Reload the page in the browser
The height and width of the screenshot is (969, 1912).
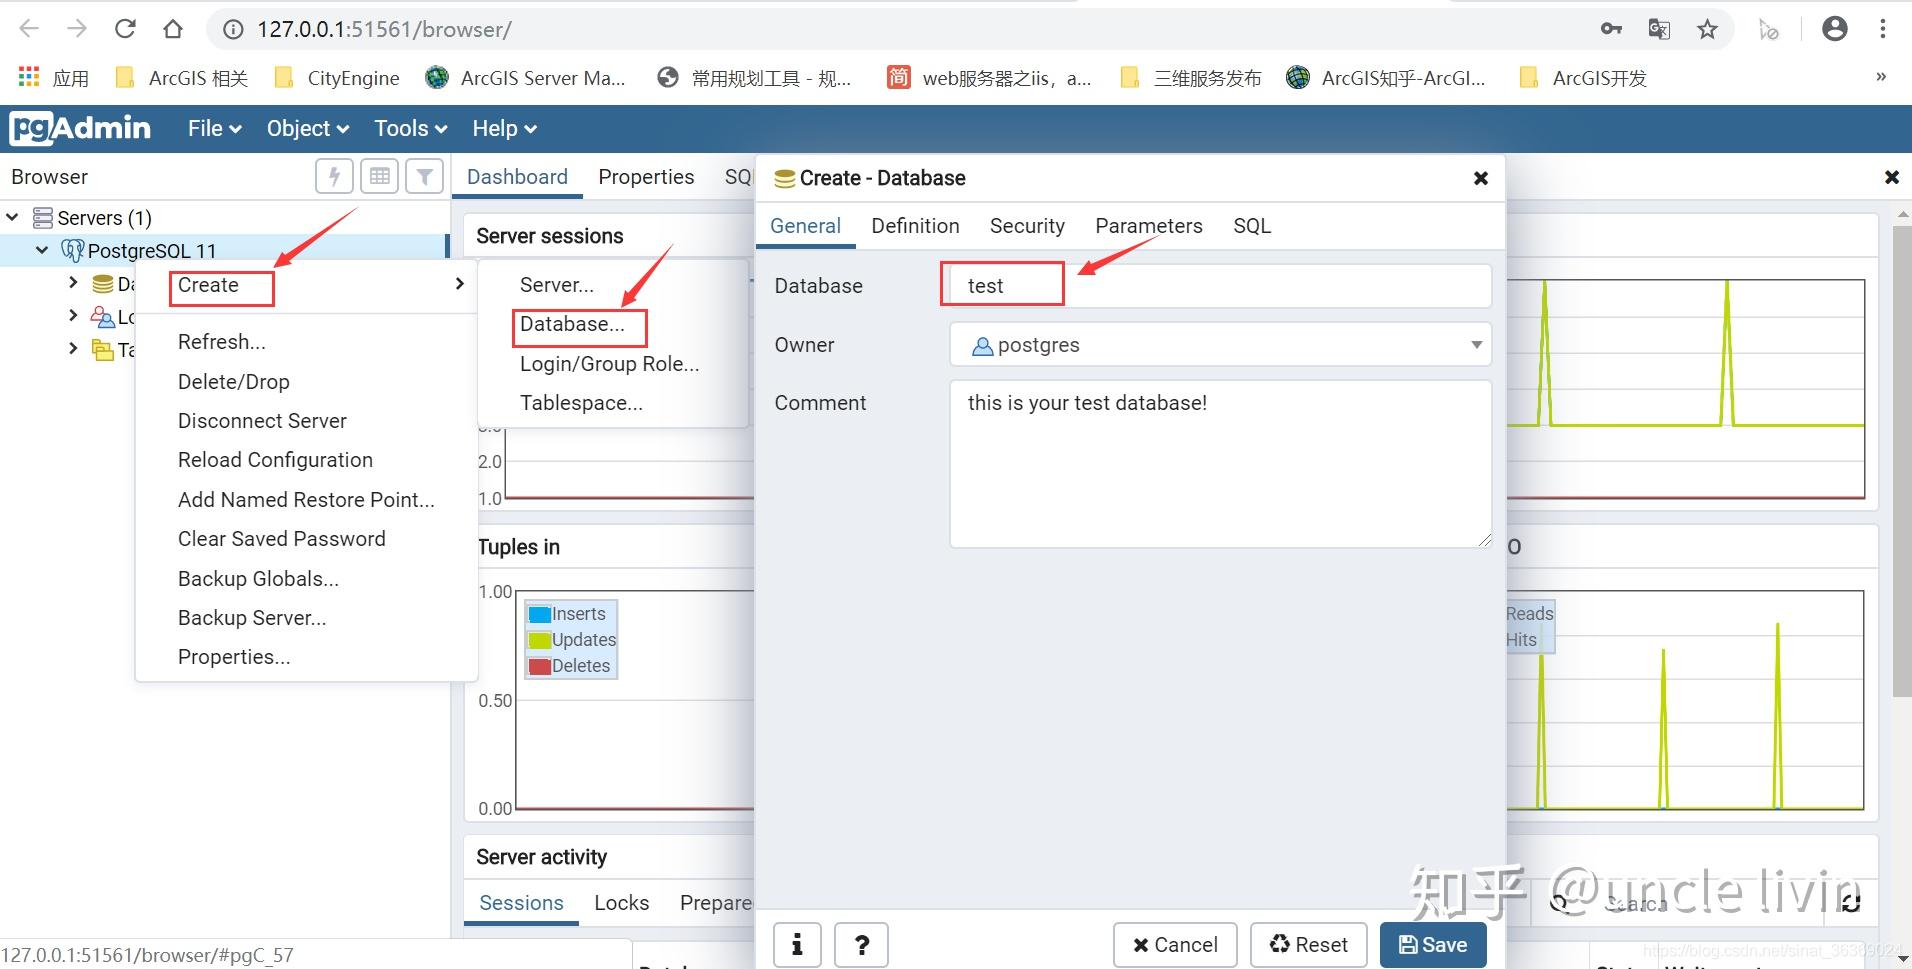[x=125, y=28]
